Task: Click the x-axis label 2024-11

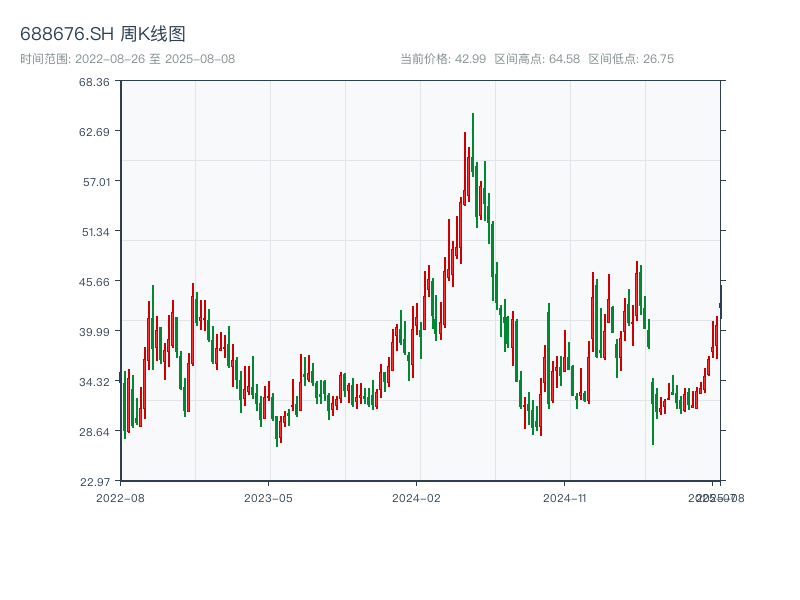Action: point(564,498)
